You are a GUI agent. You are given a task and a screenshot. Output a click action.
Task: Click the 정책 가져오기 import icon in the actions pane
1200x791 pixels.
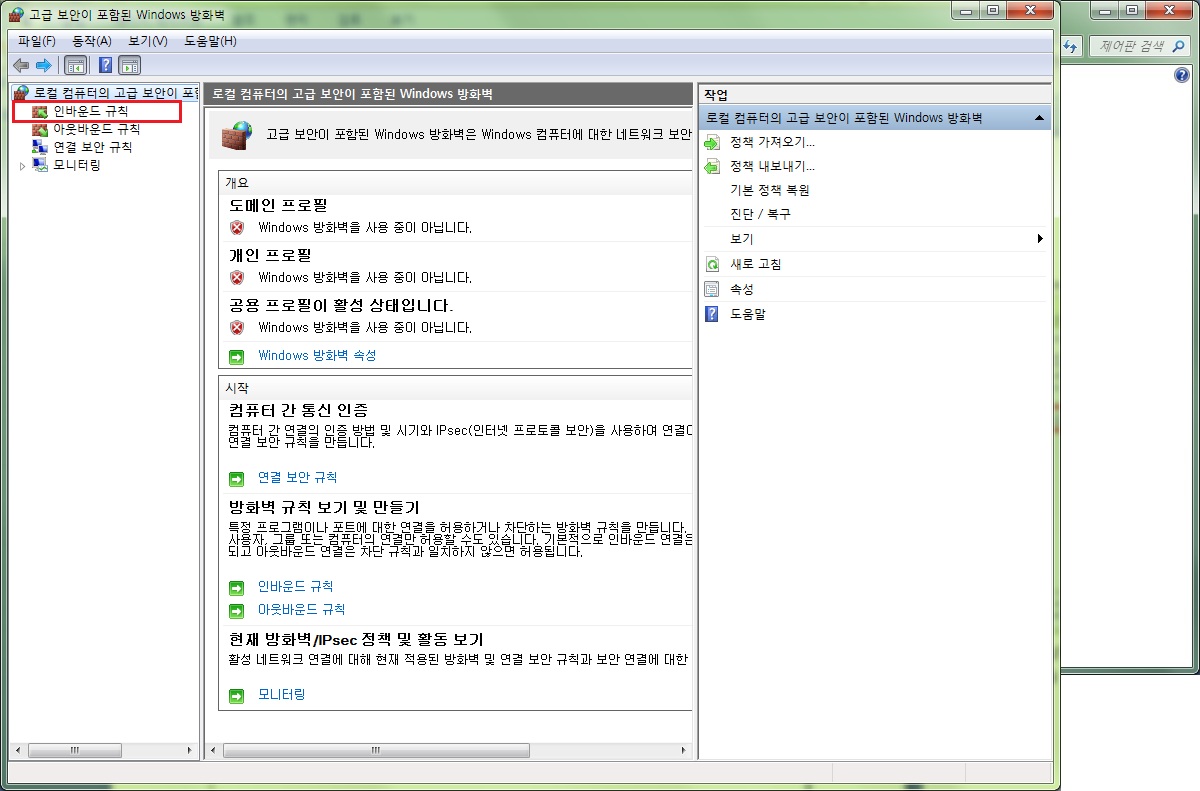[x=712, y=143]
